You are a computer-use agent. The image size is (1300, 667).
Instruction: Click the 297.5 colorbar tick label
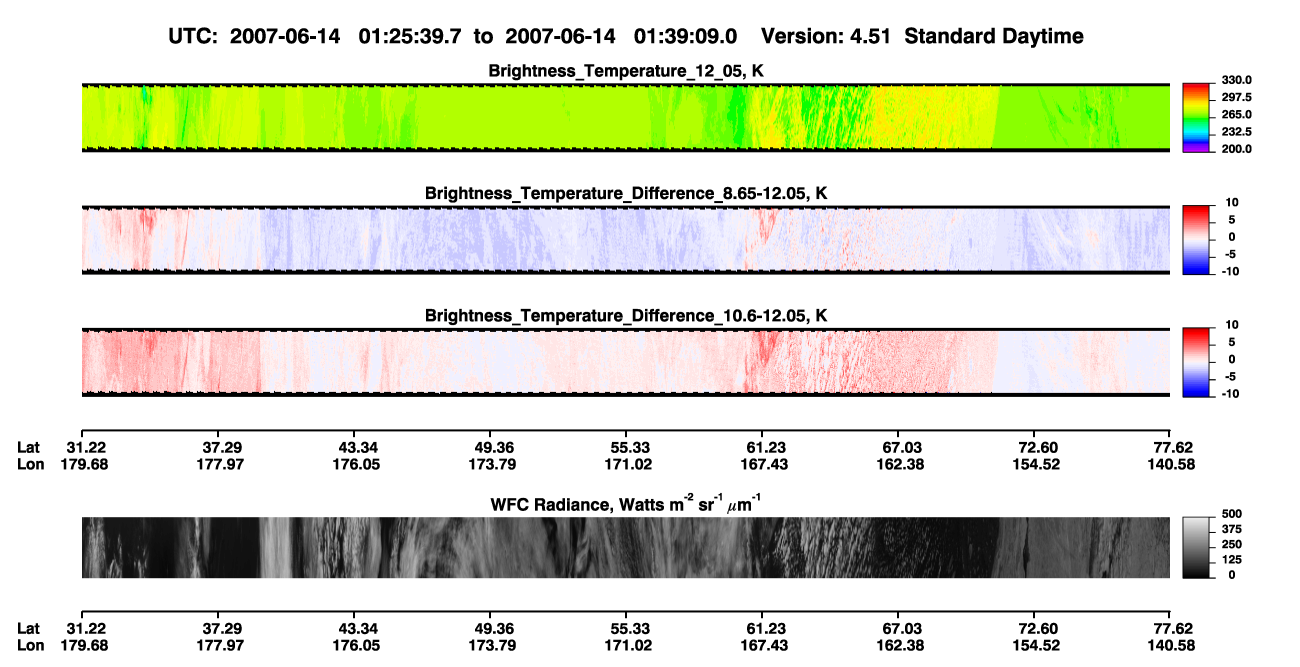[x=1236, y=97]
